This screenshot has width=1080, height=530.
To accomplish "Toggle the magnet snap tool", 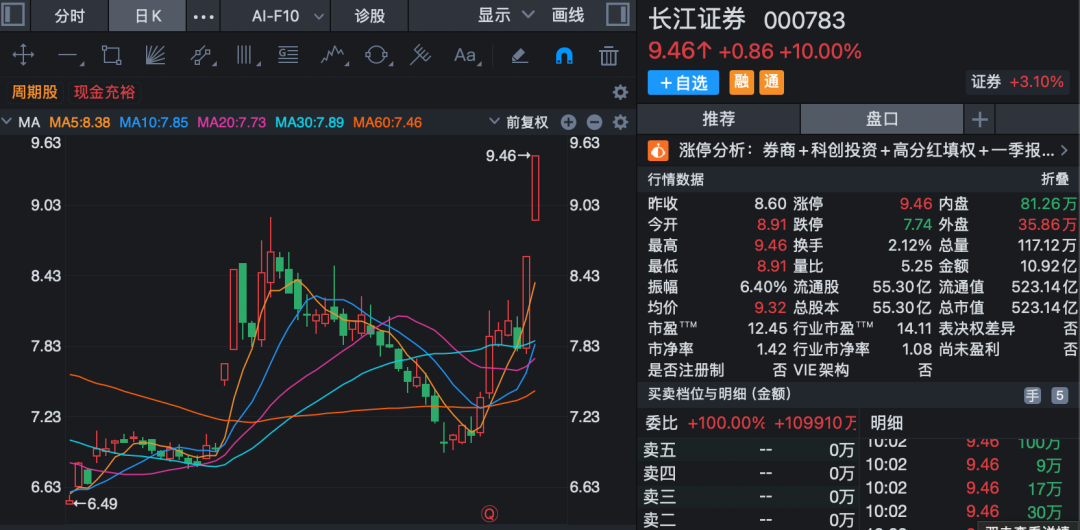I will (564, 55).
